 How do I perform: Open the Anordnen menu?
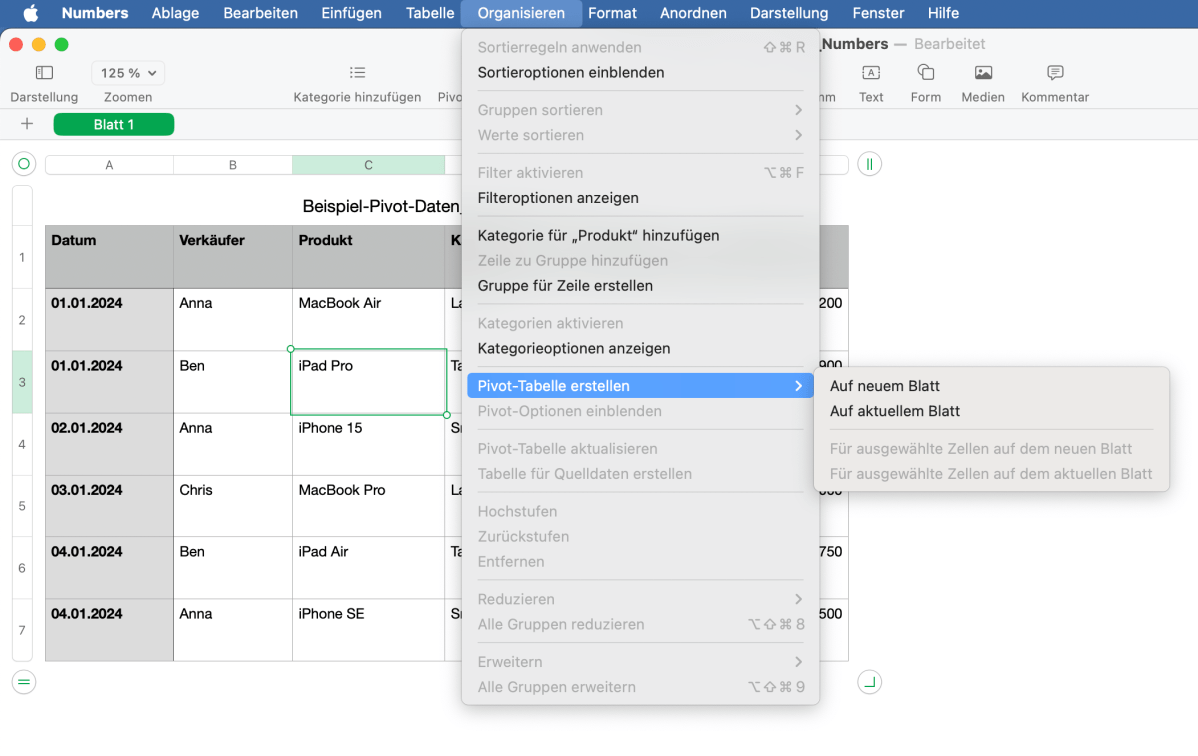(x=693, y=13)
